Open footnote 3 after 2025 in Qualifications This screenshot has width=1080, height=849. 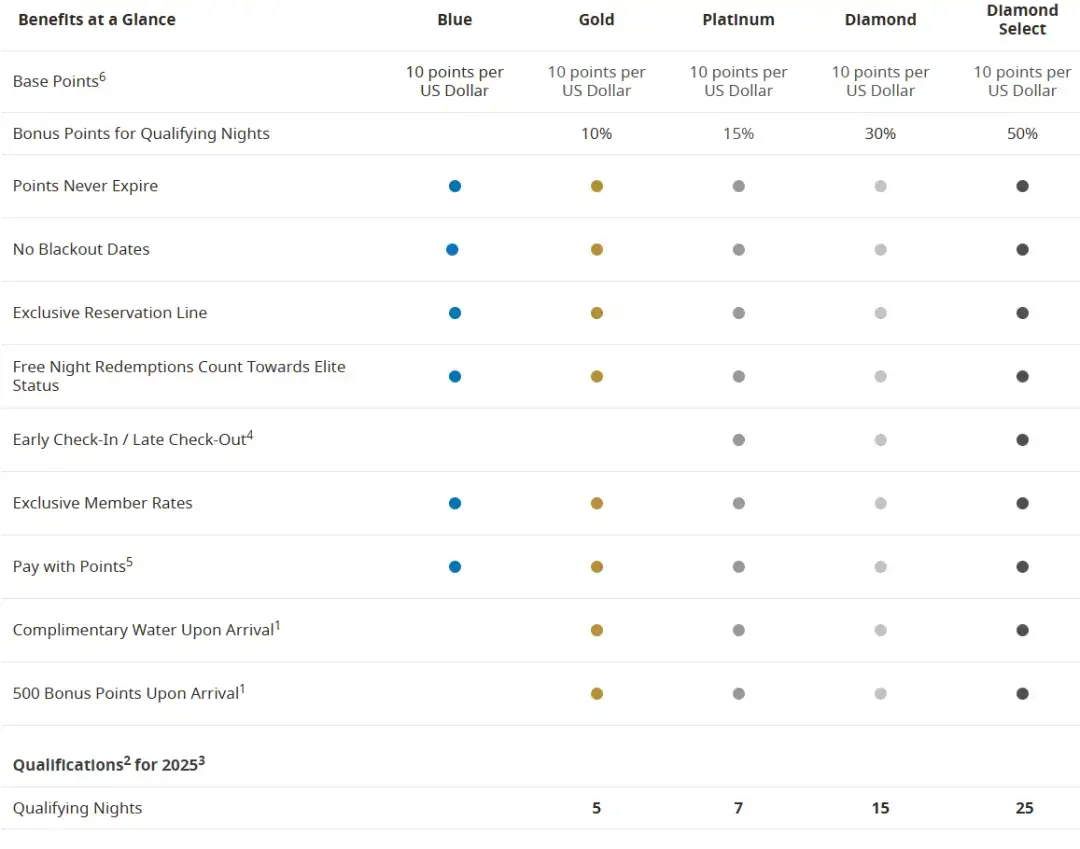tap(201, 760)
